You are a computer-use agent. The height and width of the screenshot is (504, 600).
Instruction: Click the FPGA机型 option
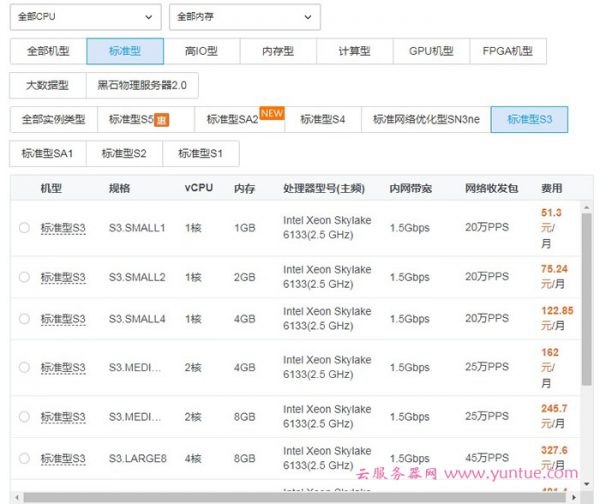point(507,52)
